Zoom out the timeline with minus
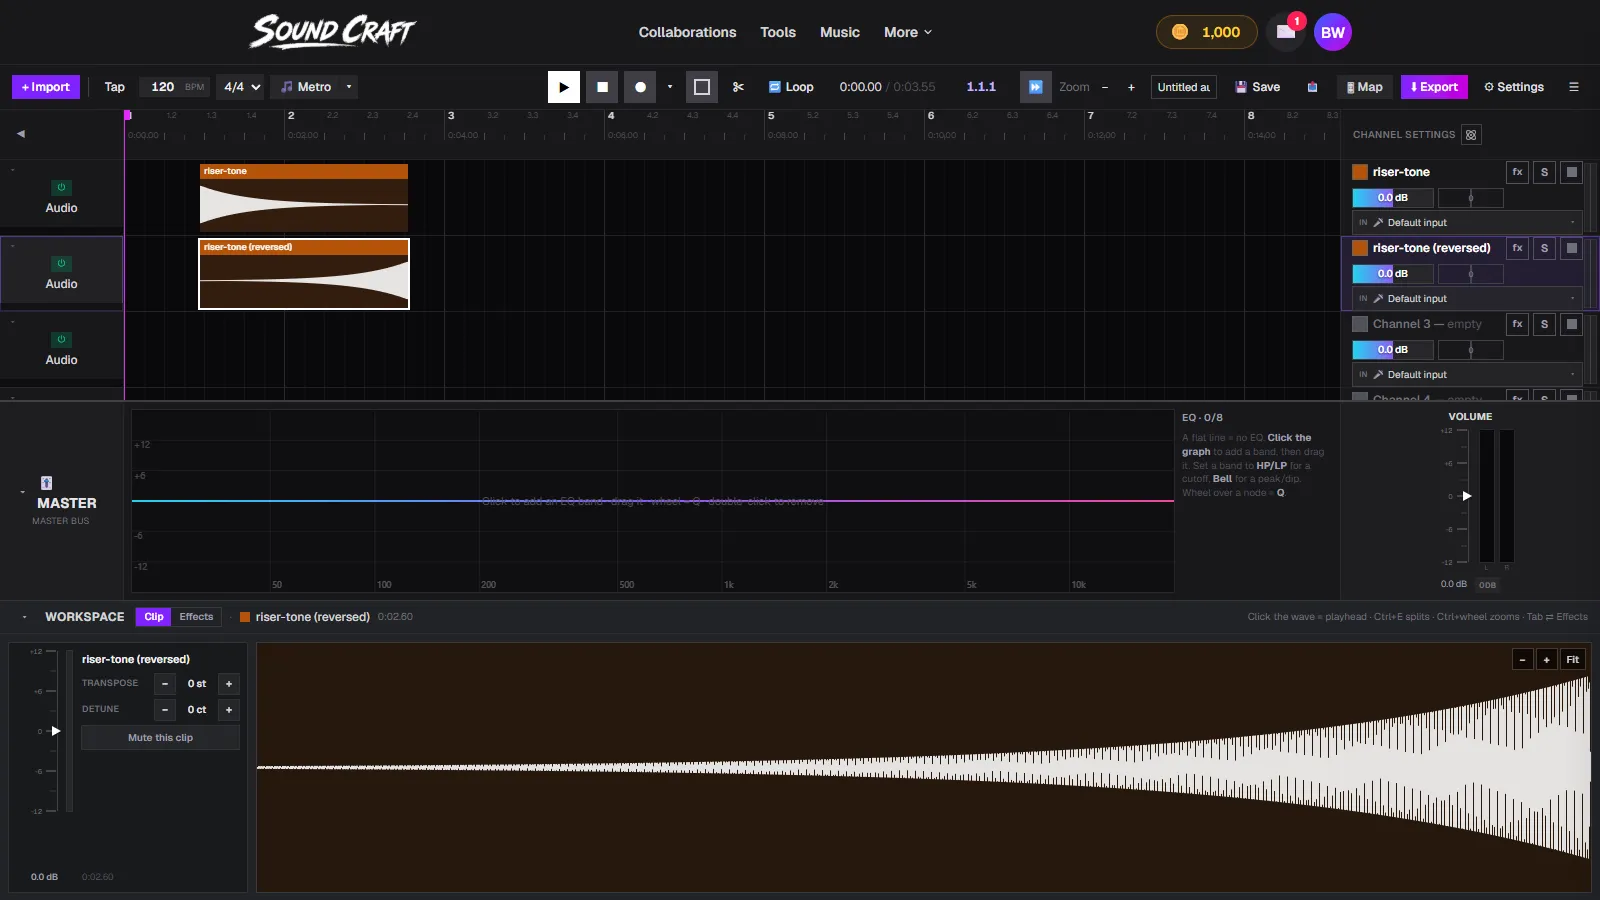This screenshot has width=1600, height=900. [1105, 87]
